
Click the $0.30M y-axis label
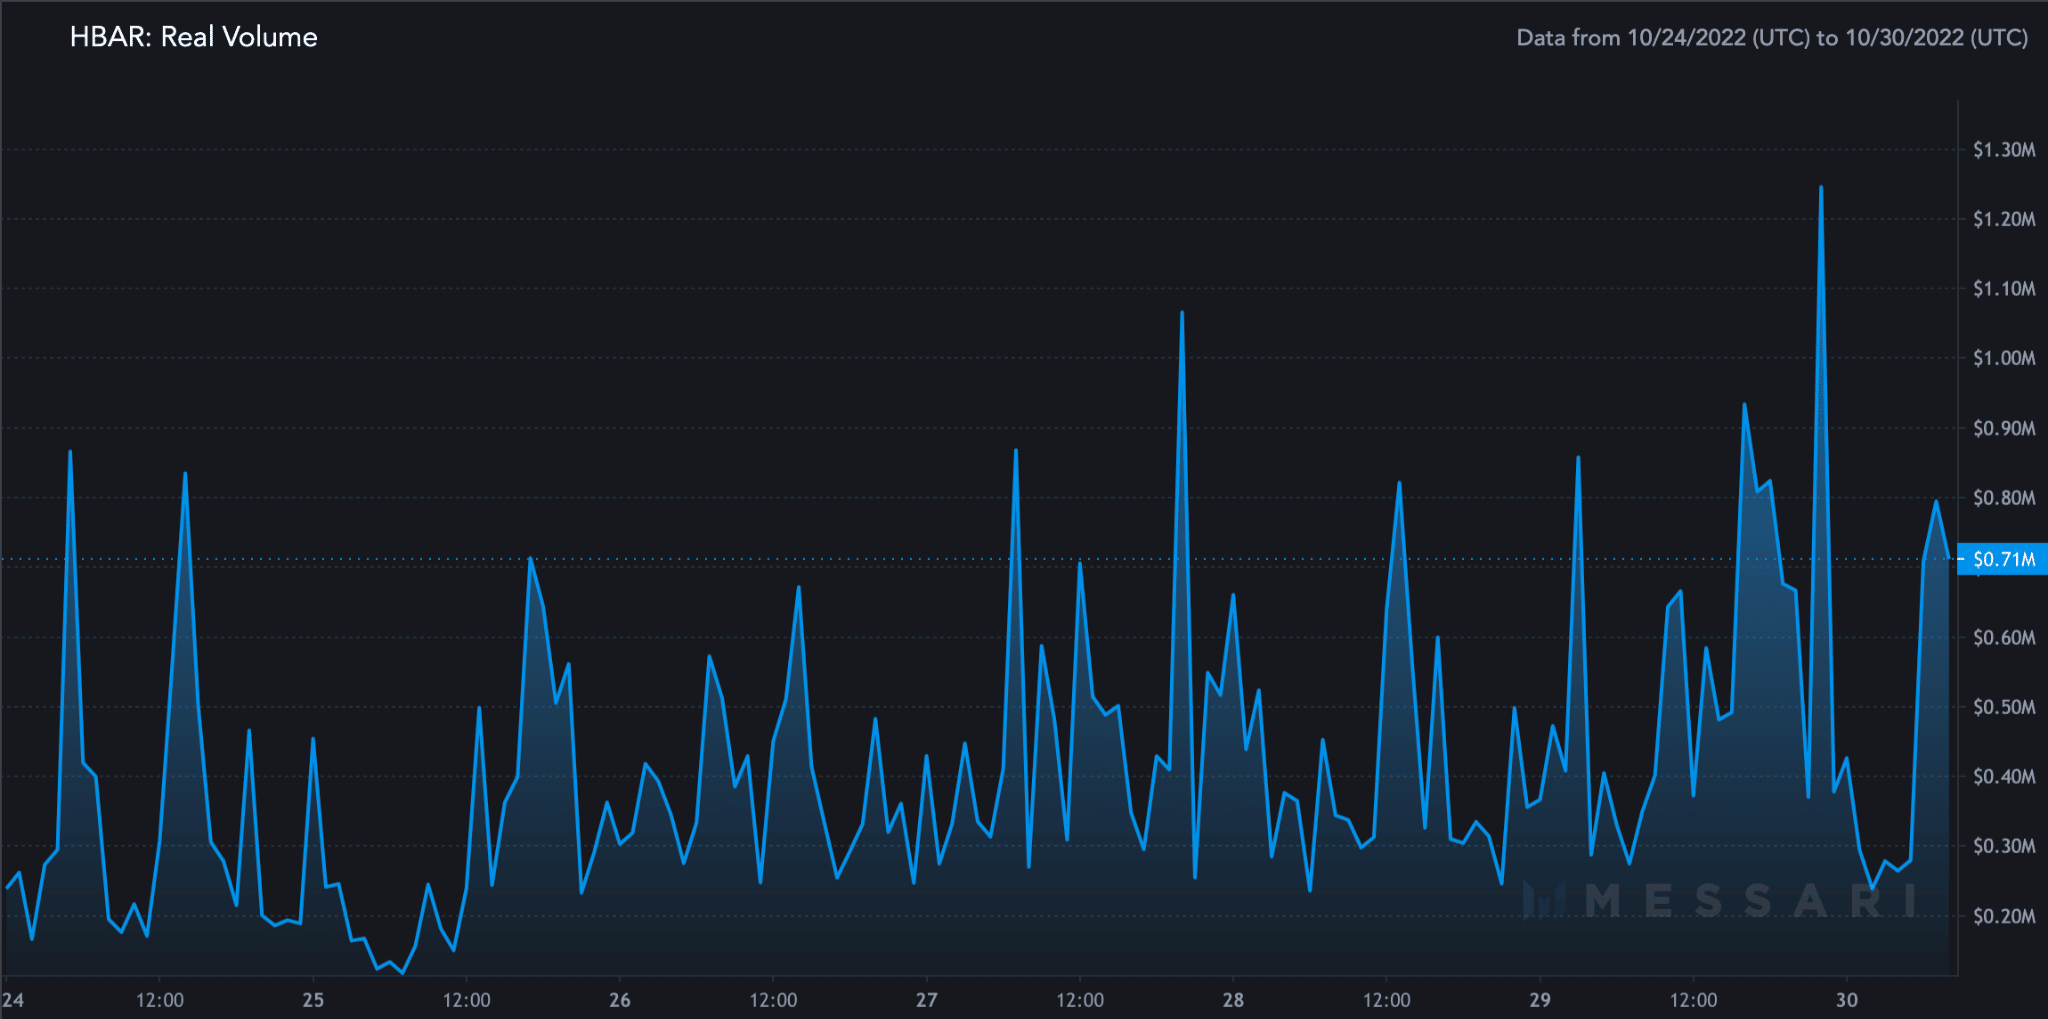[x=2004, y=846]
